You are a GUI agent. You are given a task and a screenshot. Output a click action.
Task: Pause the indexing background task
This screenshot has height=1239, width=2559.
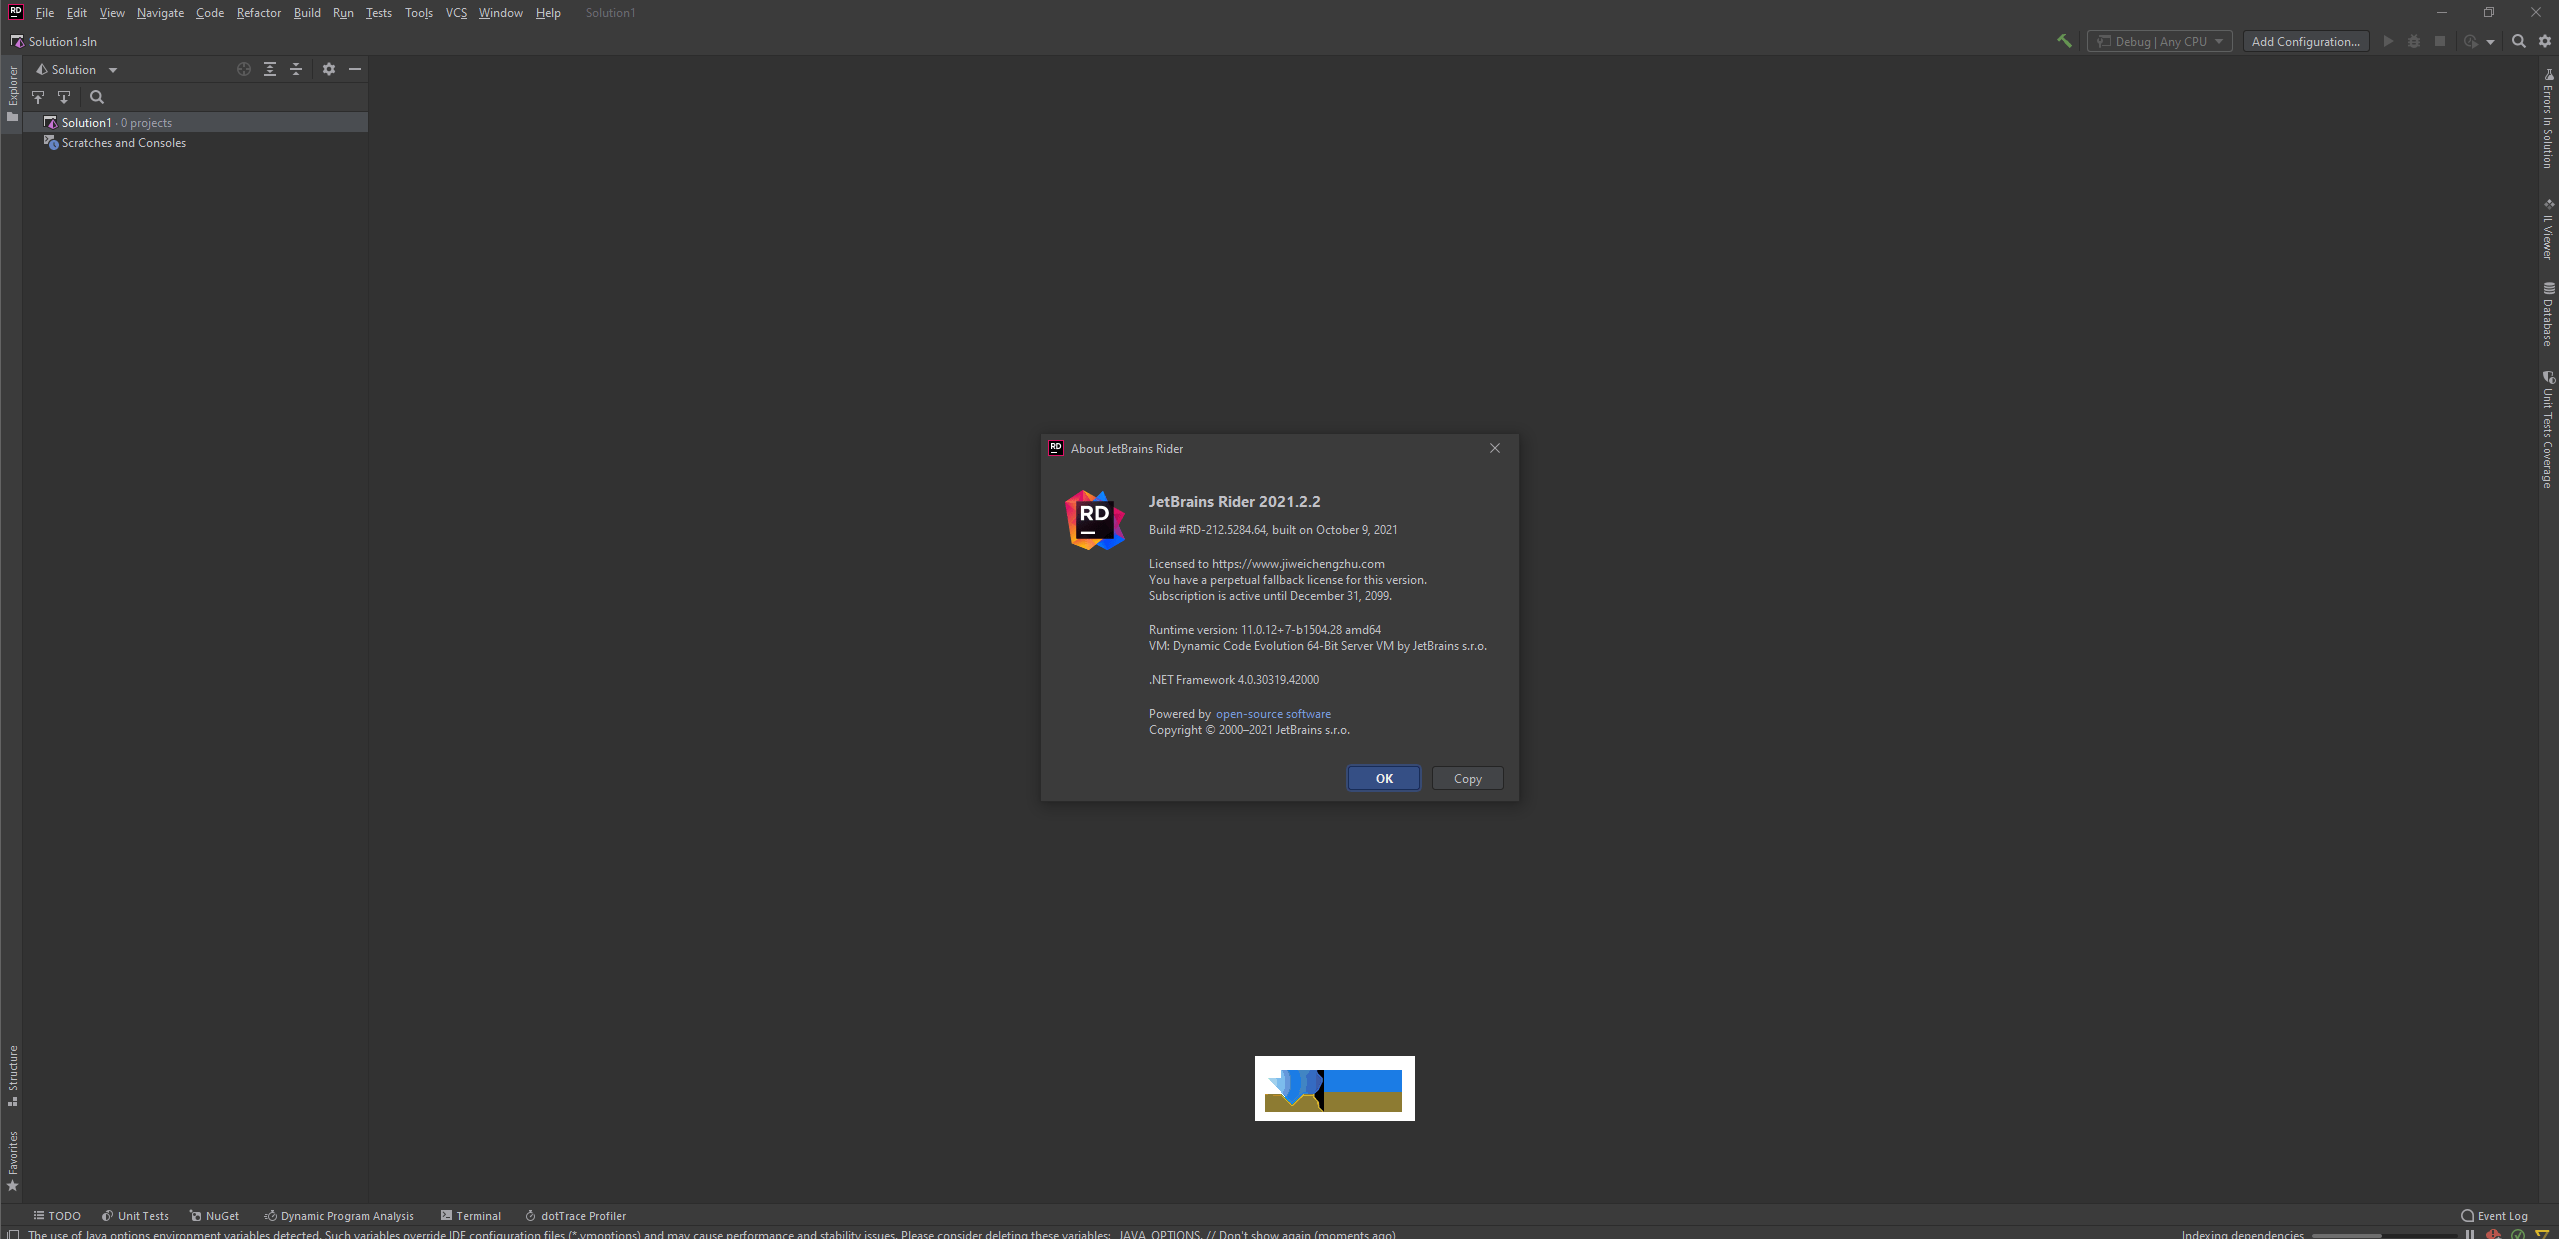point(2470,1234)
